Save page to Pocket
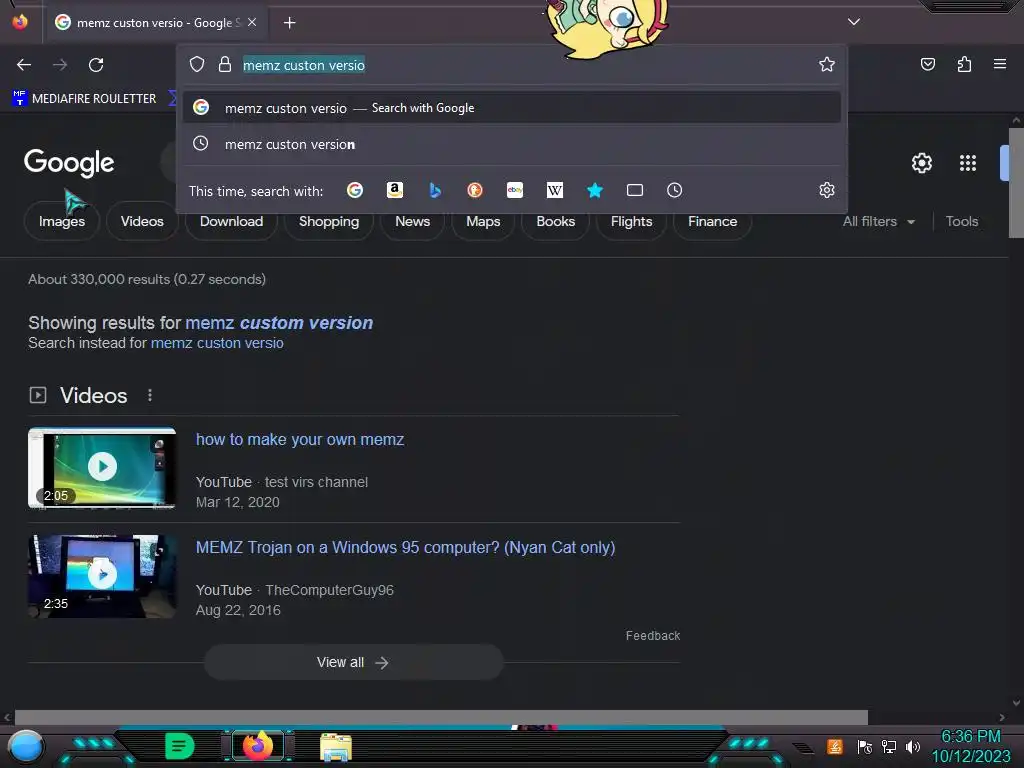 (927, 64)
